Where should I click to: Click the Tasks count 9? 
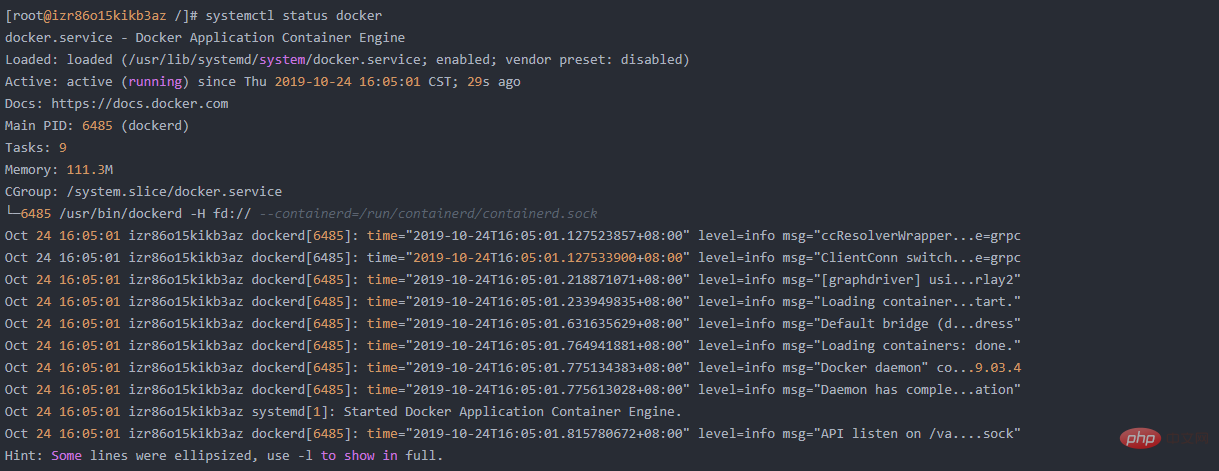[63, 148]
